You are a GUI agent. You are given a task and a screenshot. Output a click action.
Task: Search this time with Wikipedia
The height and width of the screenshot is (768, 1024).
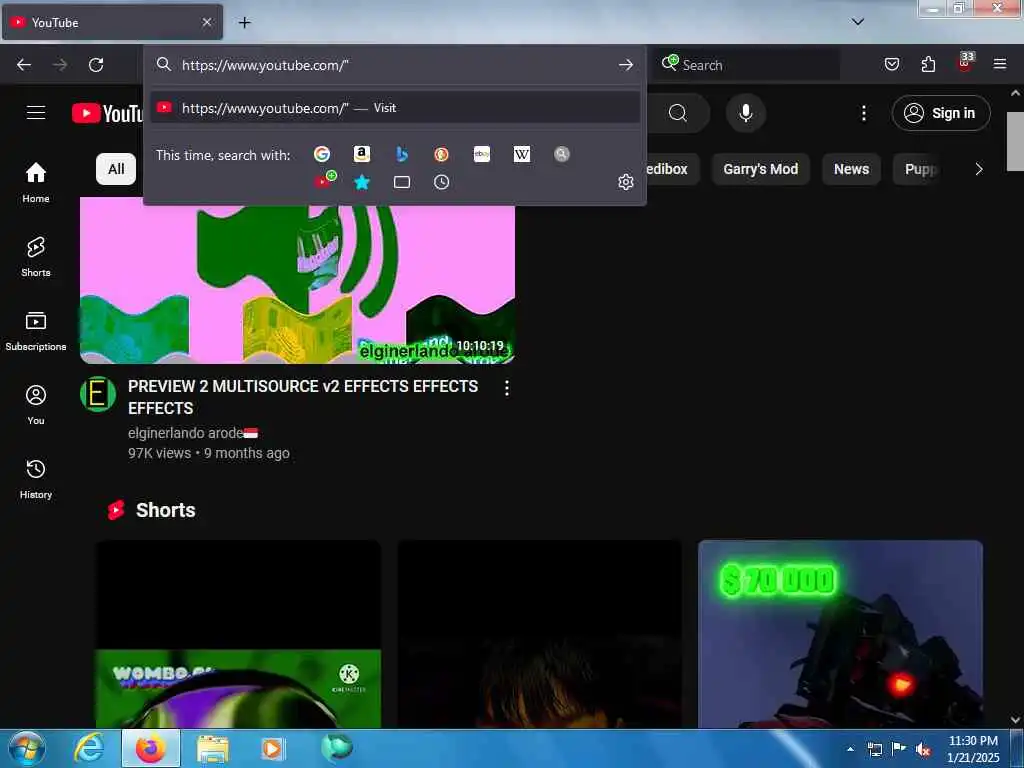click(522, 154)
